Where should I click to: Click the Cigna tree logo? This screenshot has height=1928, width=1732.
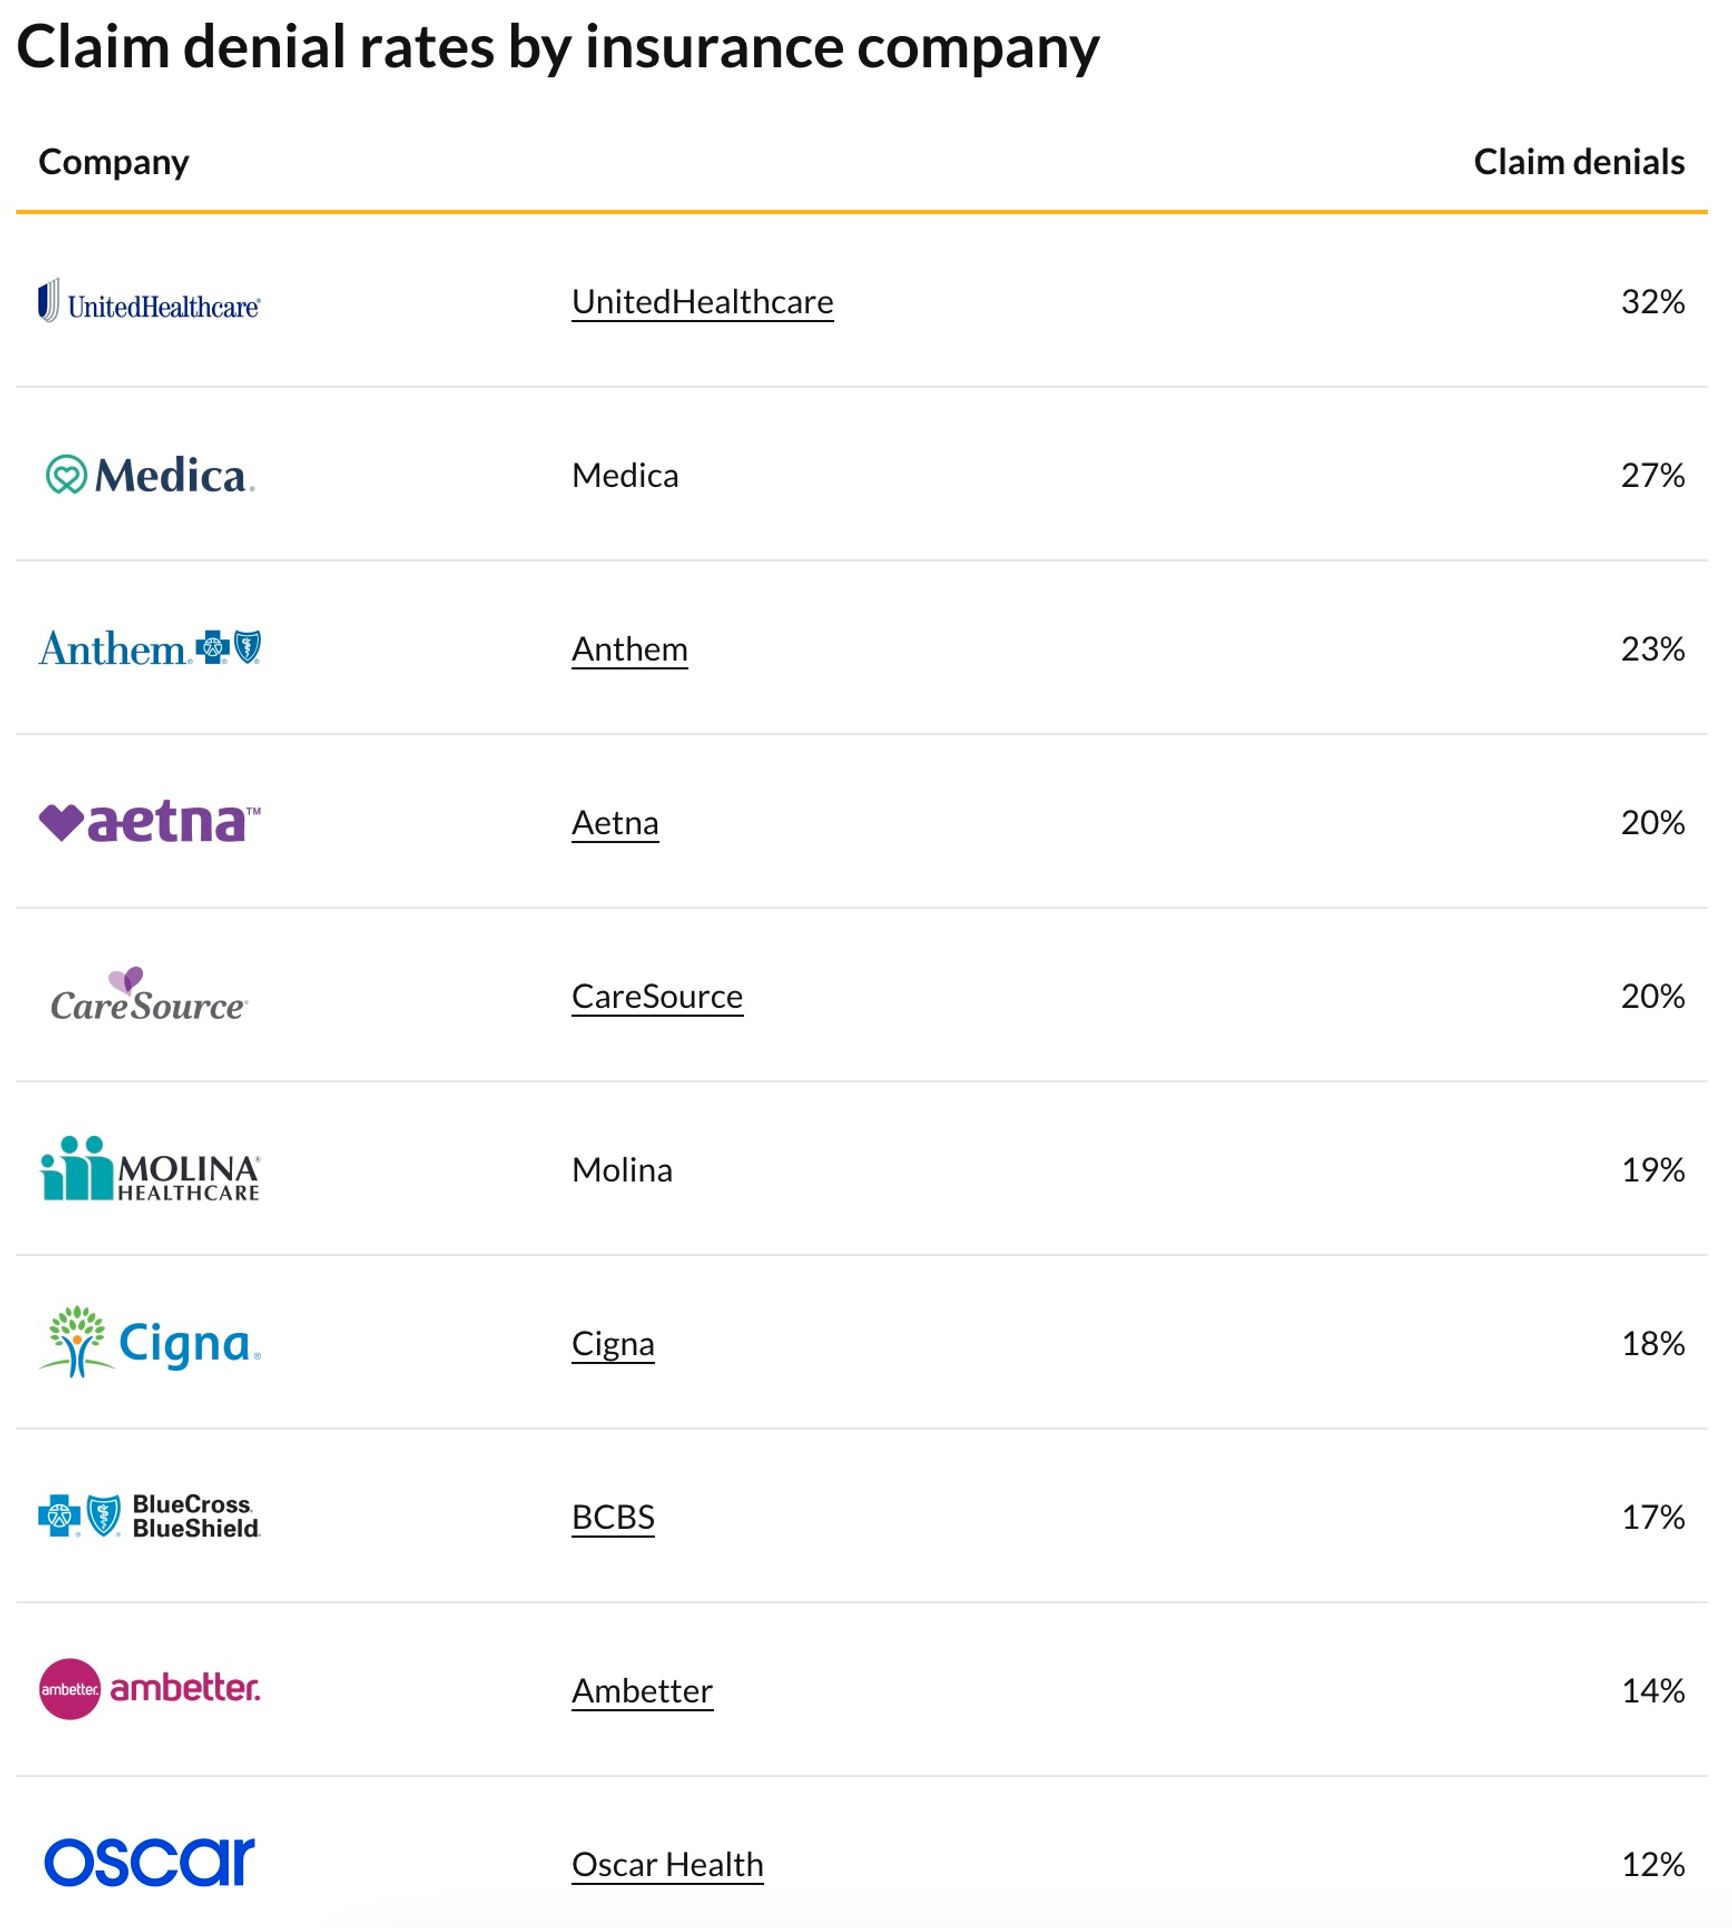150,1342
